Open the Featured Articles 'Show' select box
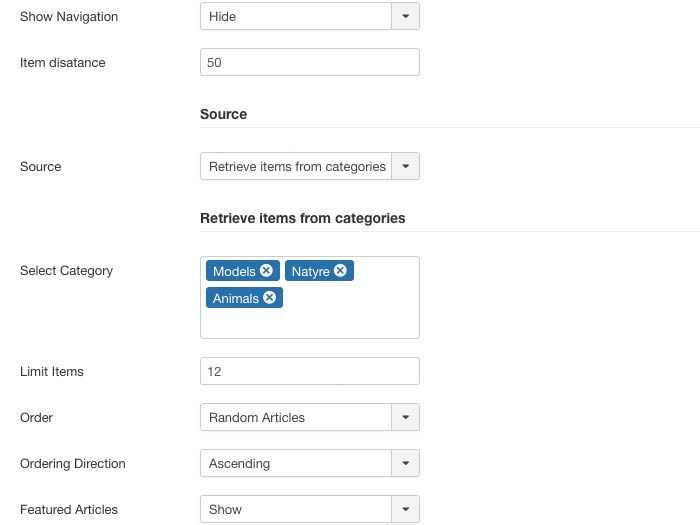 coord(296,509)
